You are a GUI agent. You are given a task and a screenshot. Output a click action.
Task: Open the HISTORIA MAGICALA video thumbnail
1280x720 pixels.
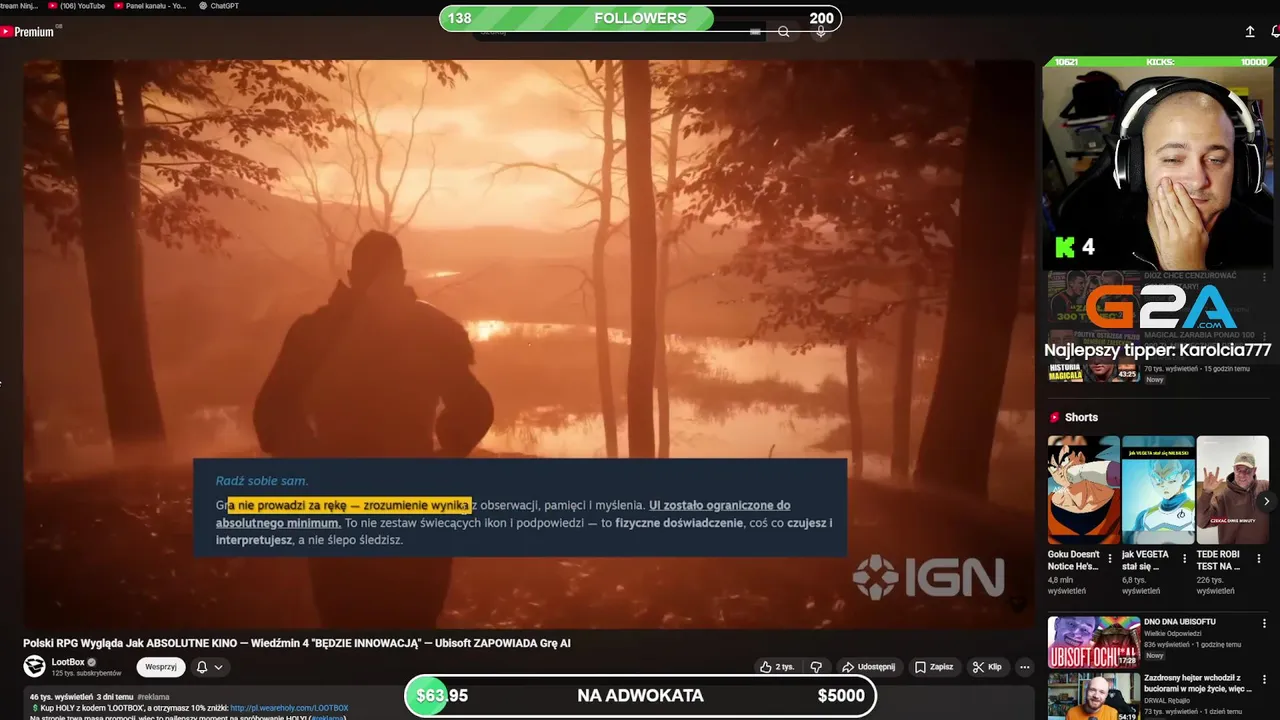(x=1094, y=370)
